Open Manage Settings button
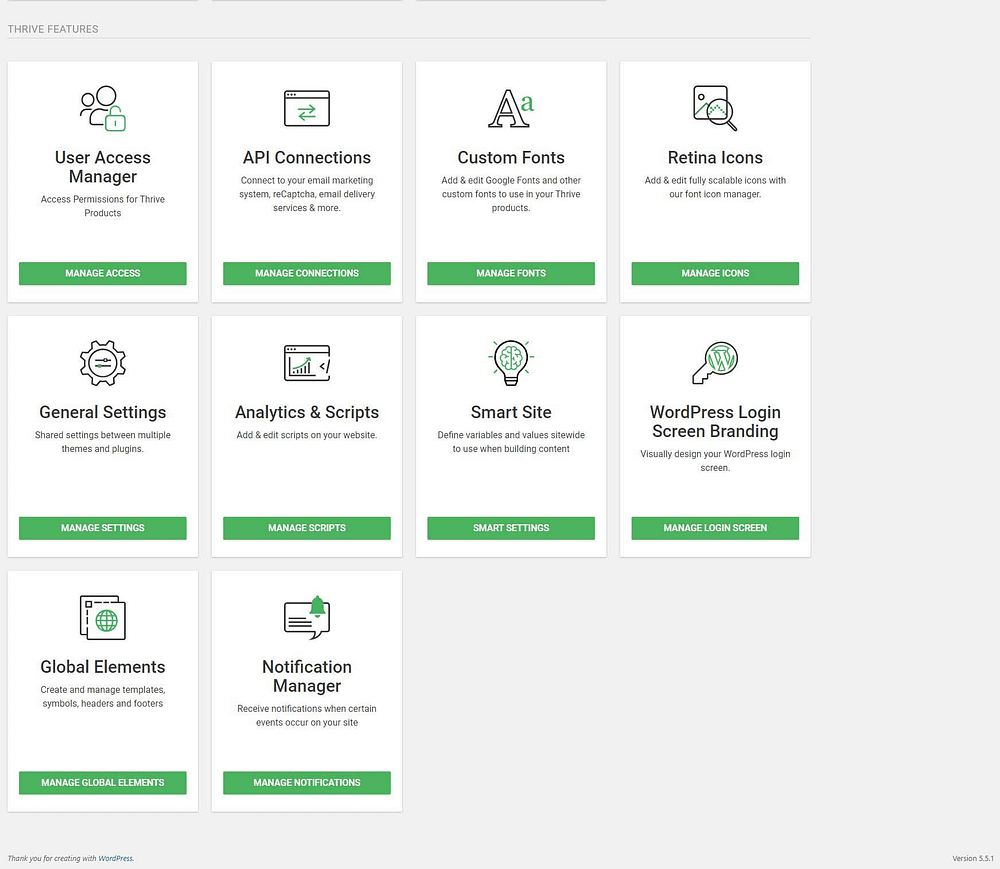The height and width of the screenshot is (869, 1000). point(103,529)
